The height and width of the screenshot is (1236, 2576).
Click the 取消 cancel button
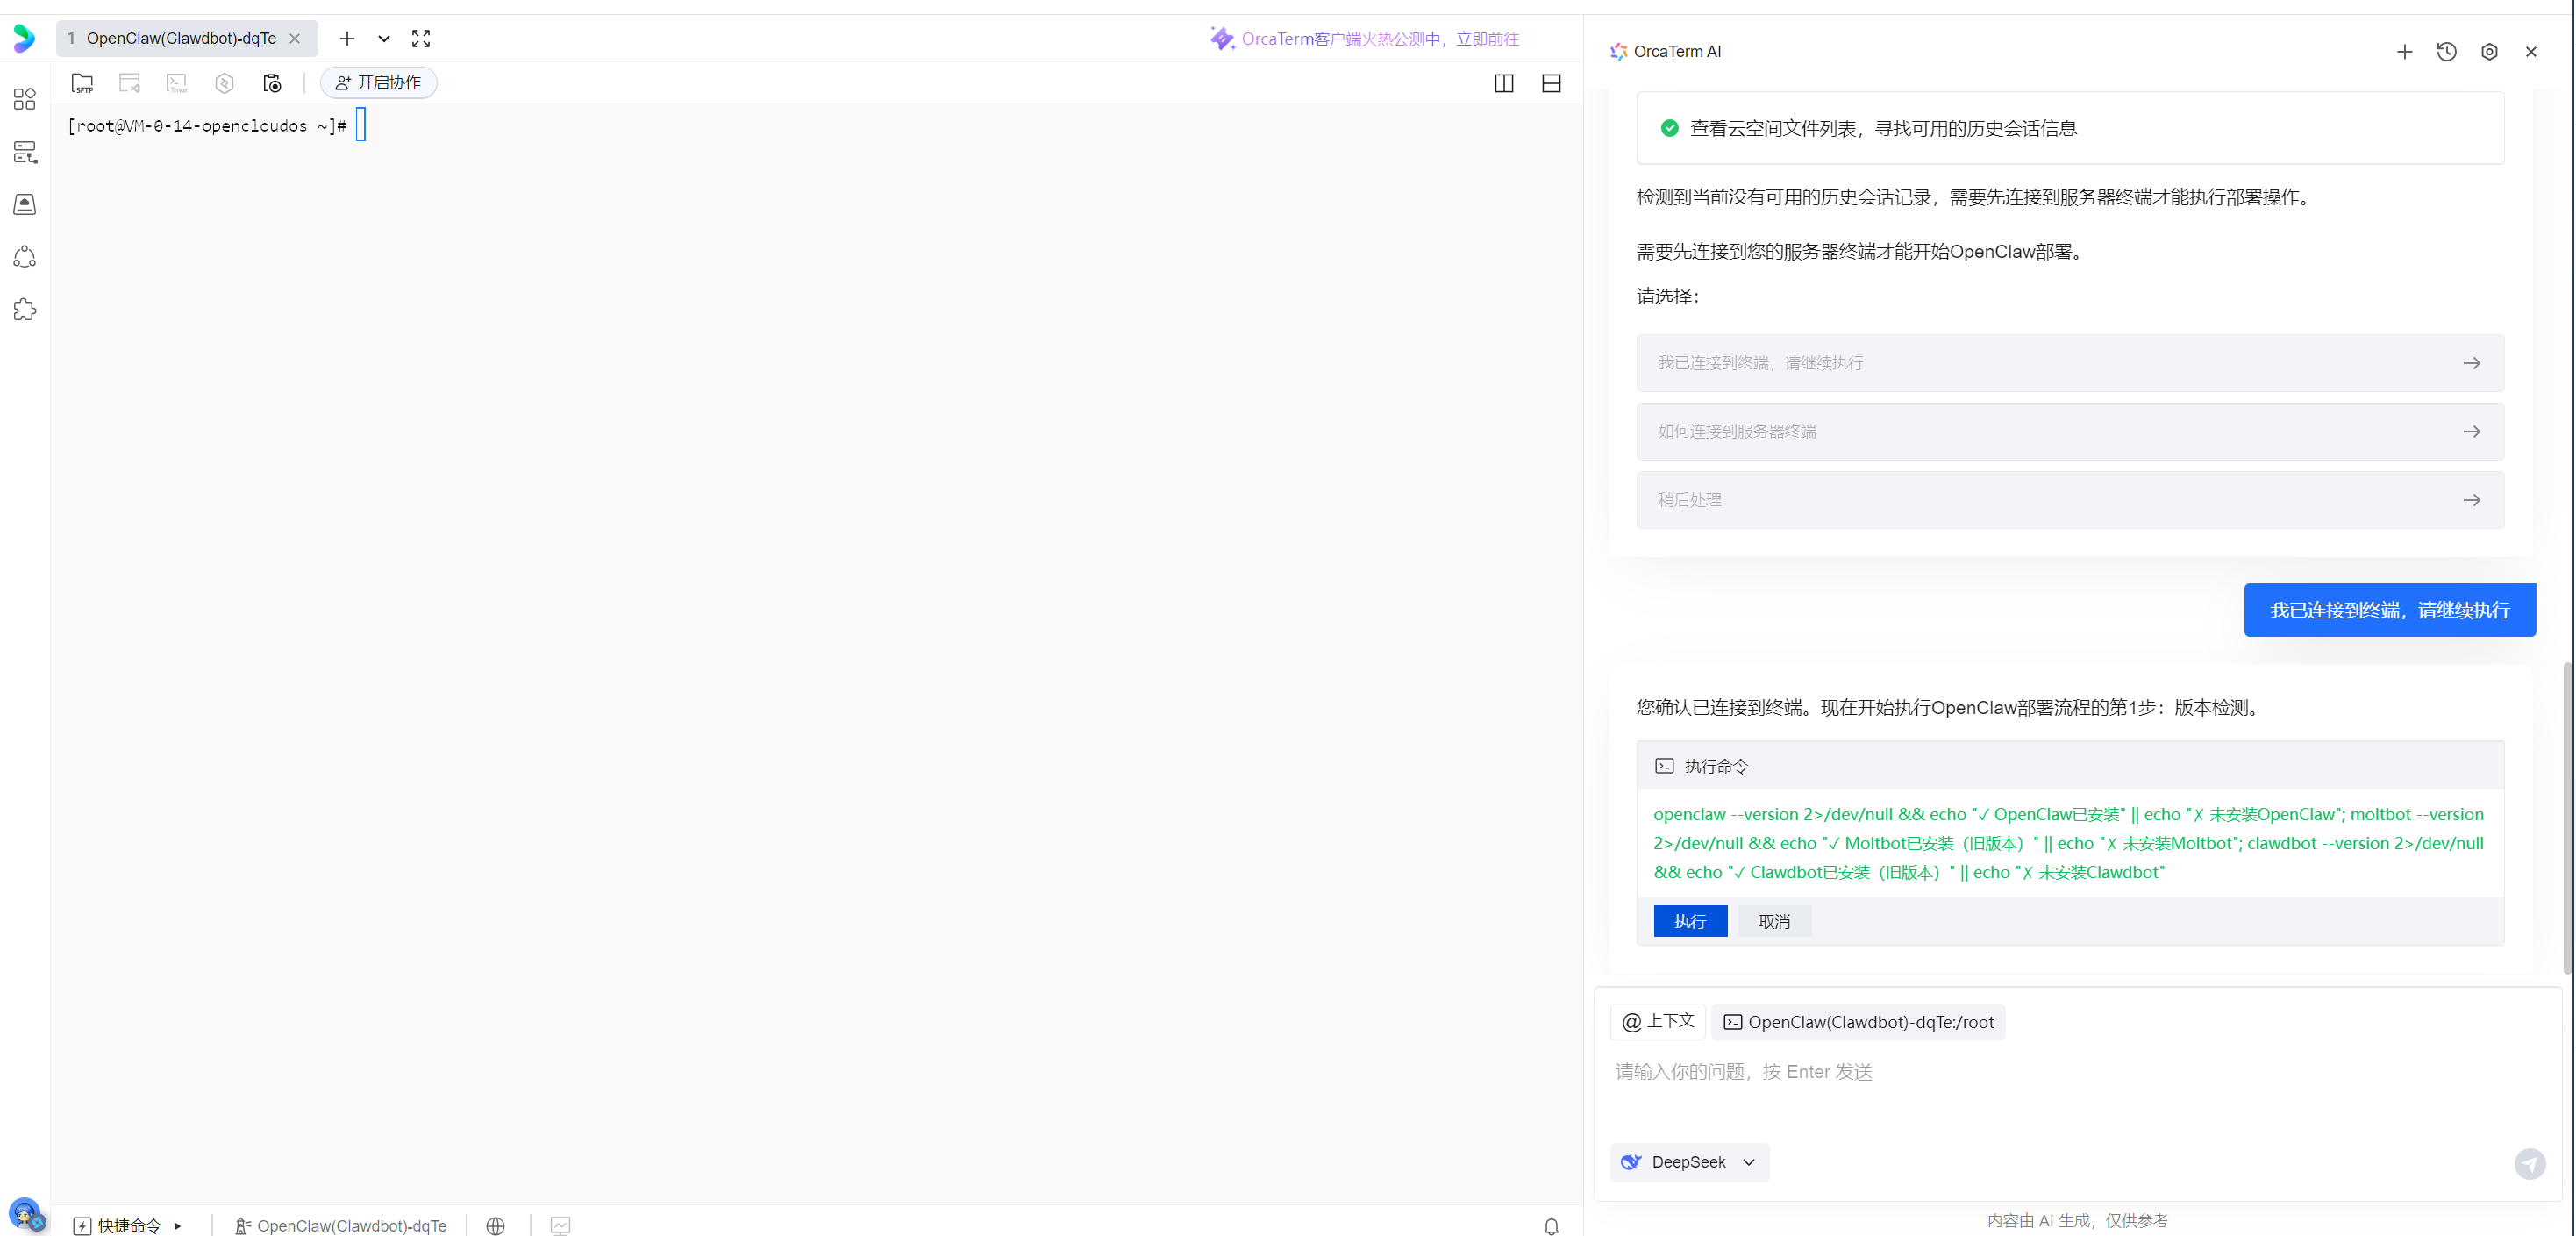coord(1775,921)
